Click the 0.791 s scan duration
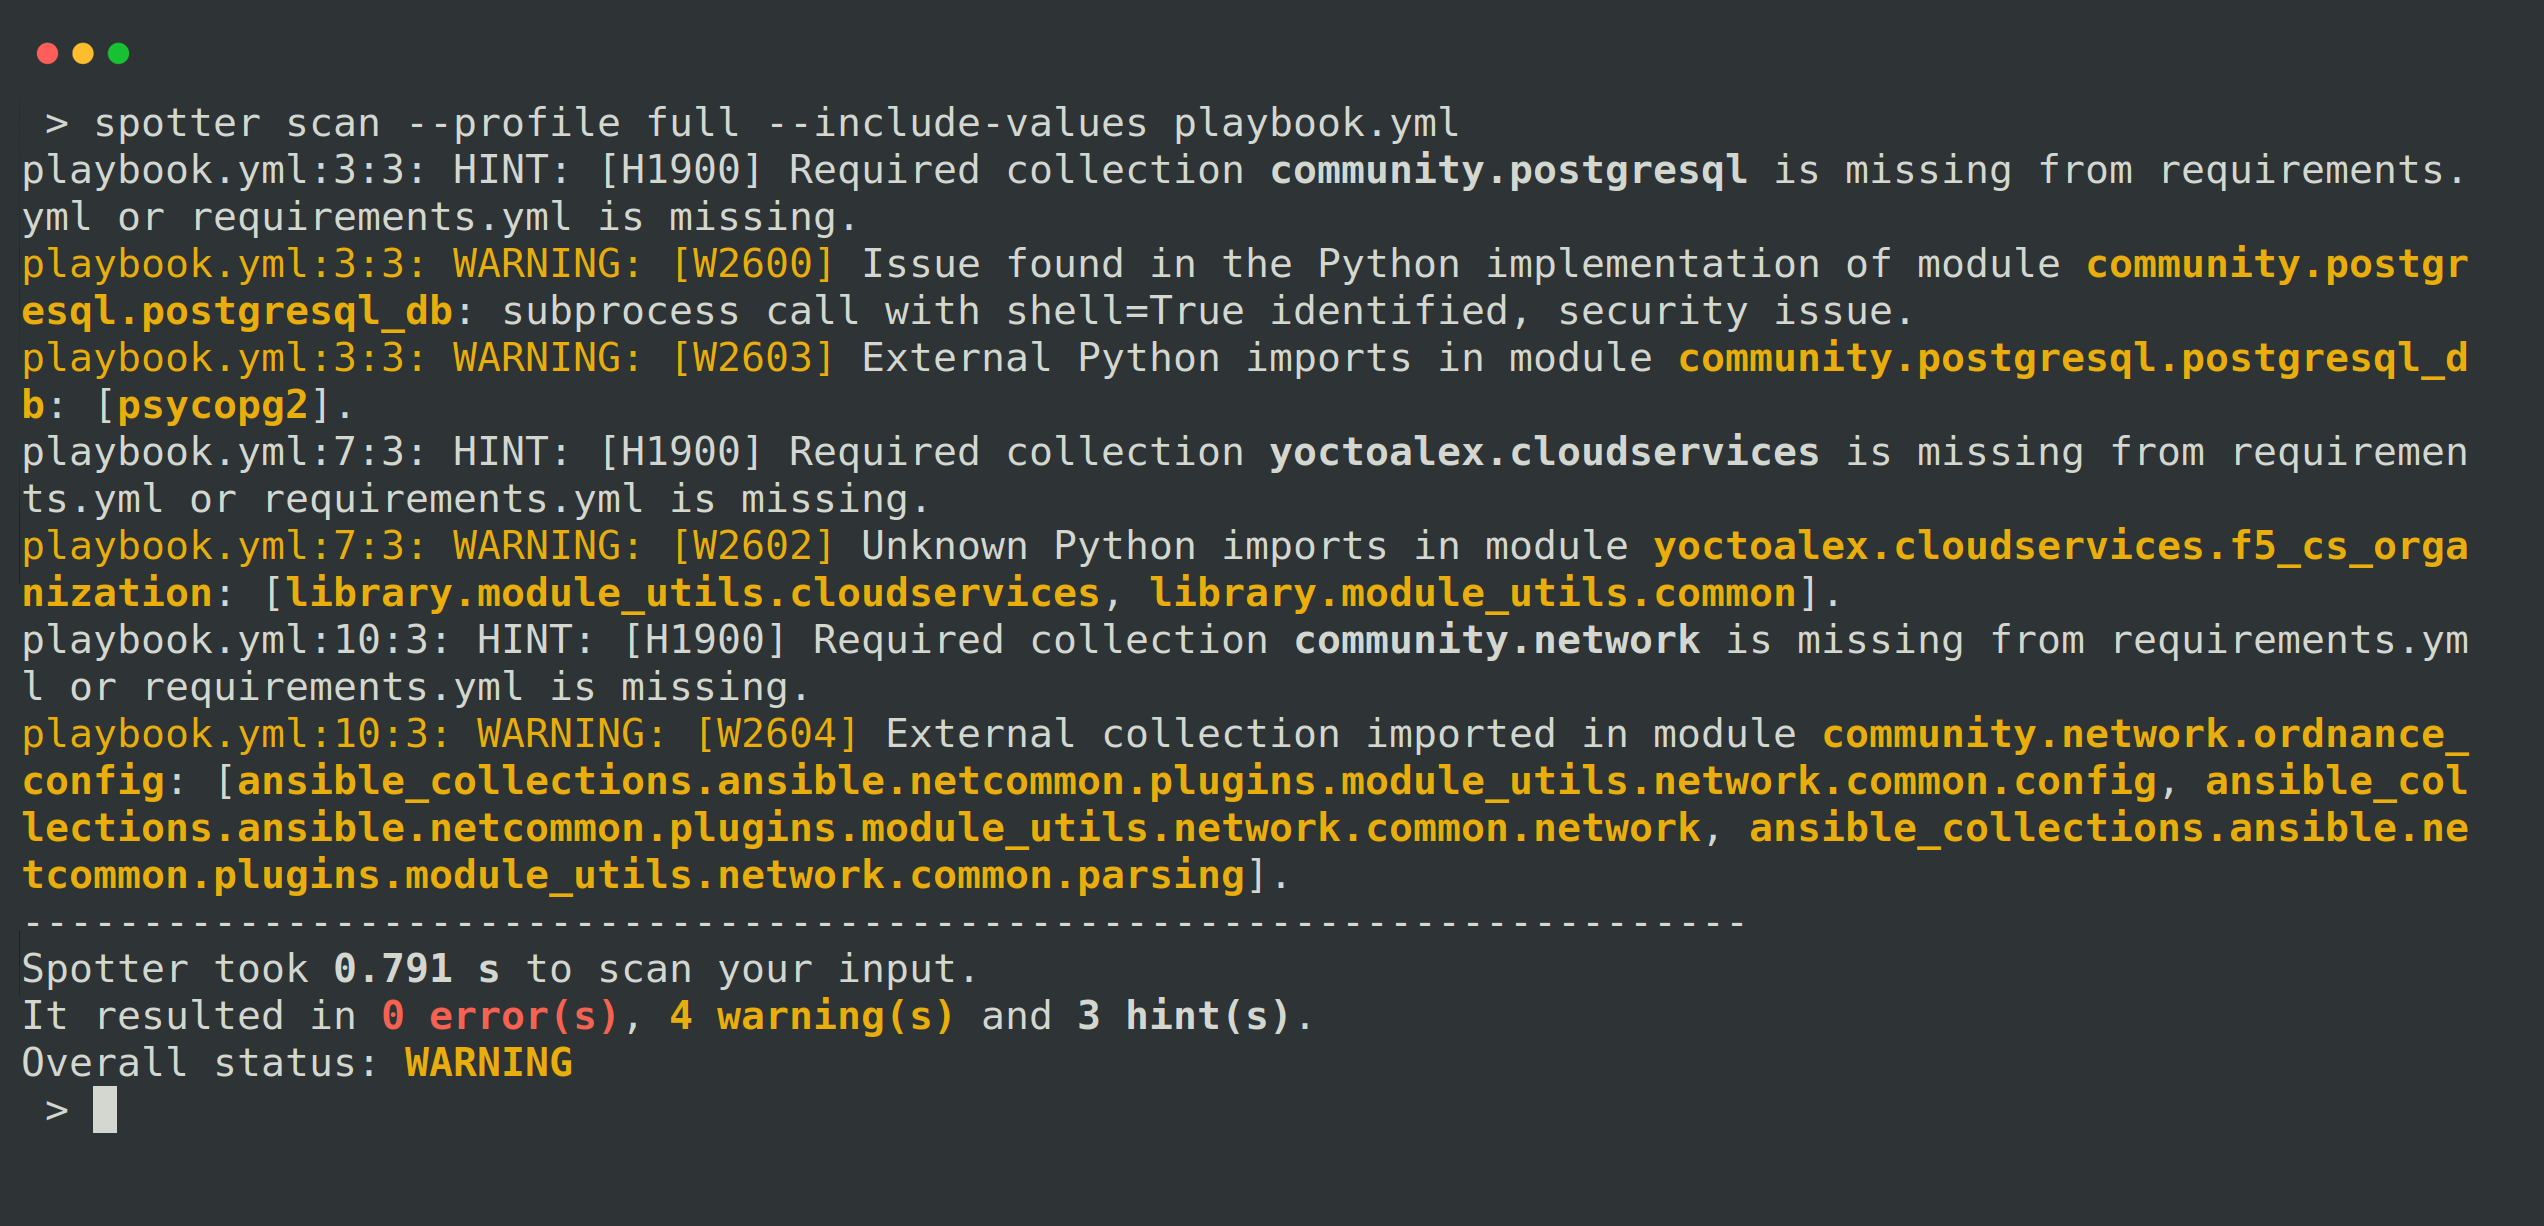 tap(416, 969)
